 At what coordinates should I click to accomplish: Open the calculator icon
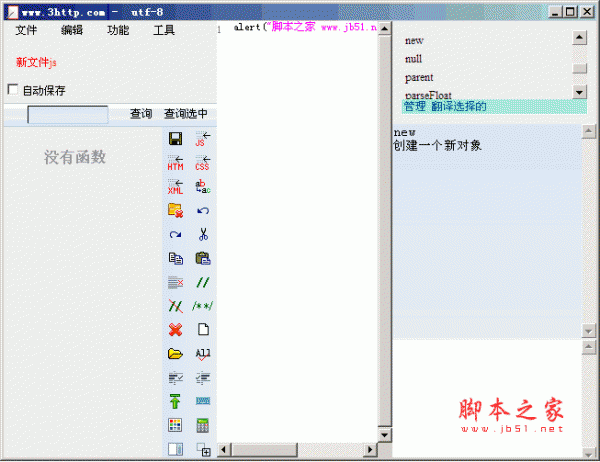(x=202, y=425)
